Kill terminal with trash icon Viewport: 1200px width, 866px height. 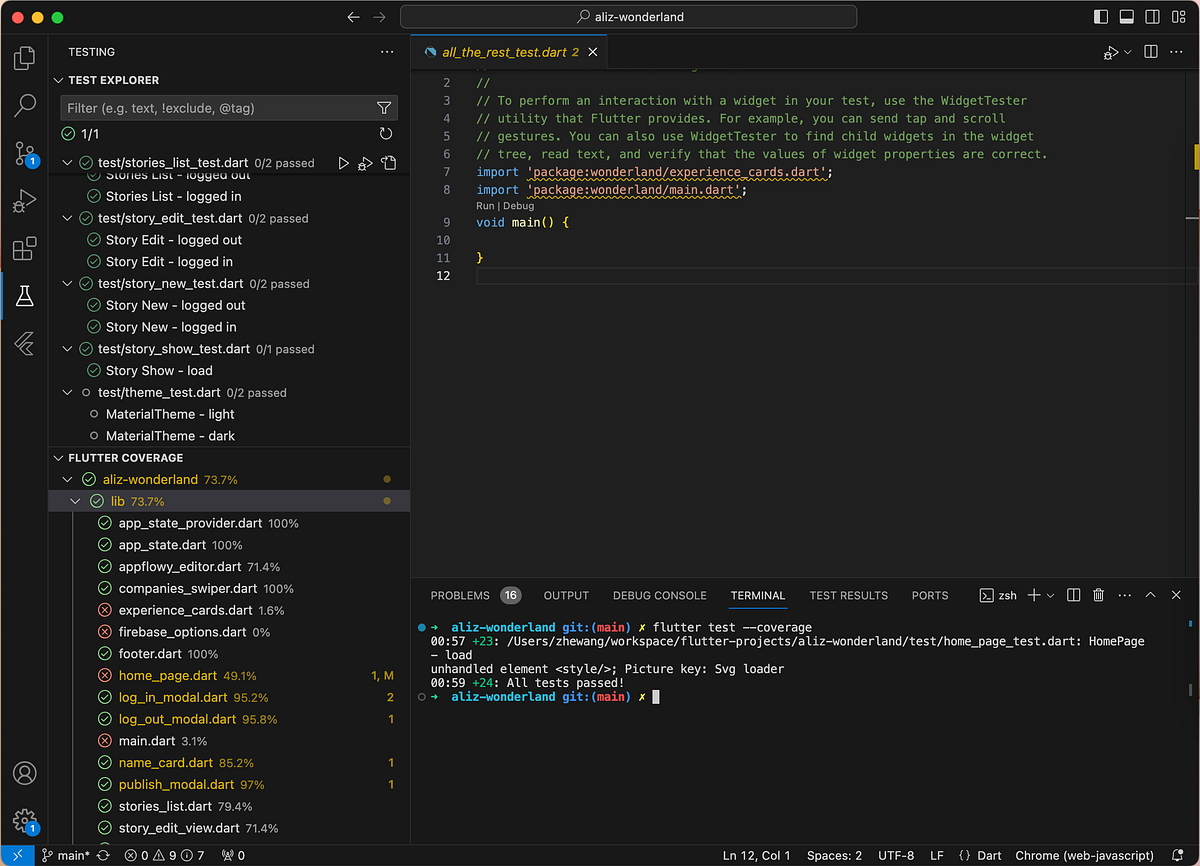point(1098,595)
